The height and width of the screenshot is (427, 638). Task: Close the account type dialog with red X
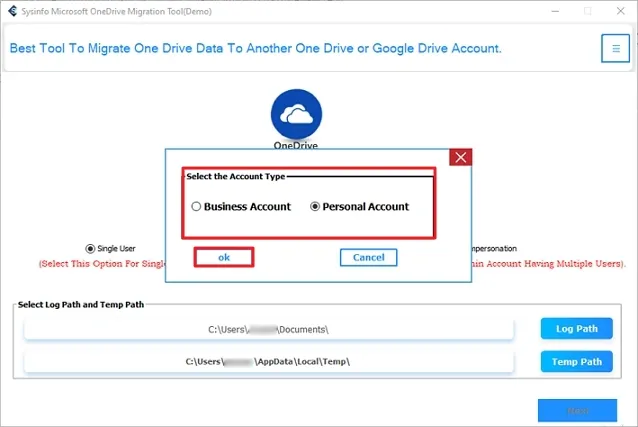[x=461, y=157]
